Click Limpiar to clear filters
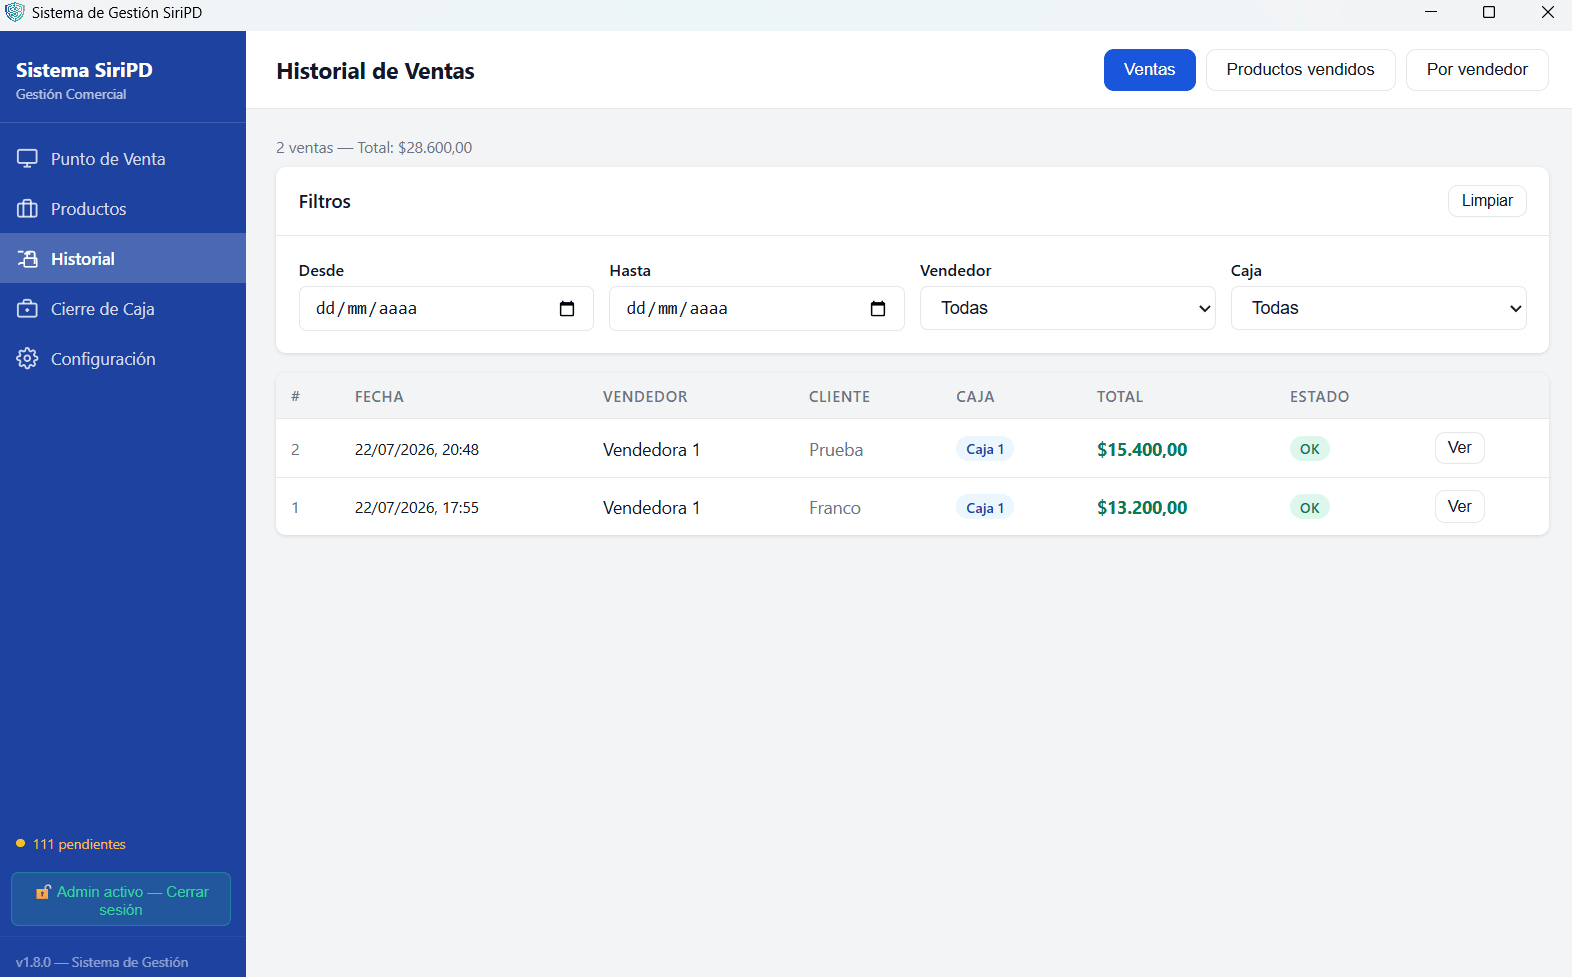 (1487, 201)
